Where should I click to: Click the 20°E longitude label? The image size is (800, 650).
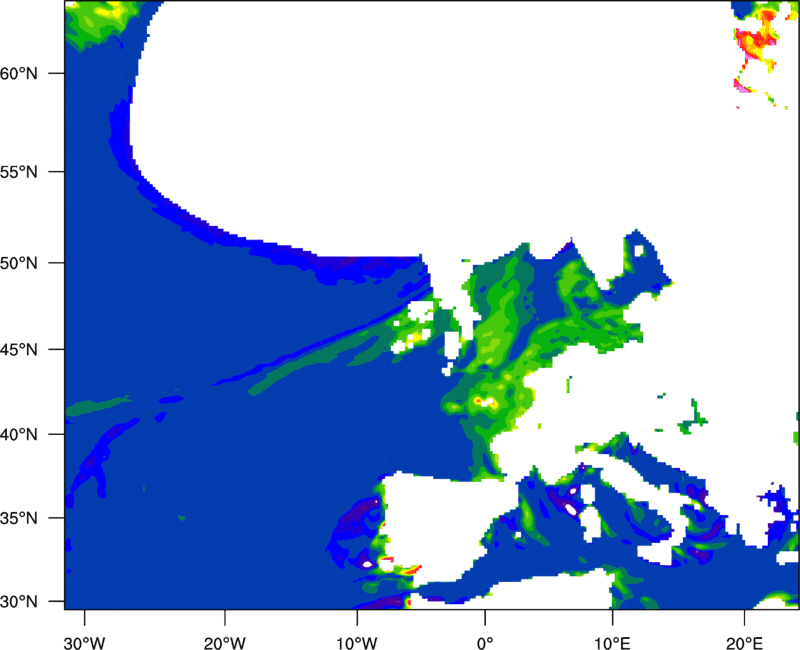tap(744, 643)
